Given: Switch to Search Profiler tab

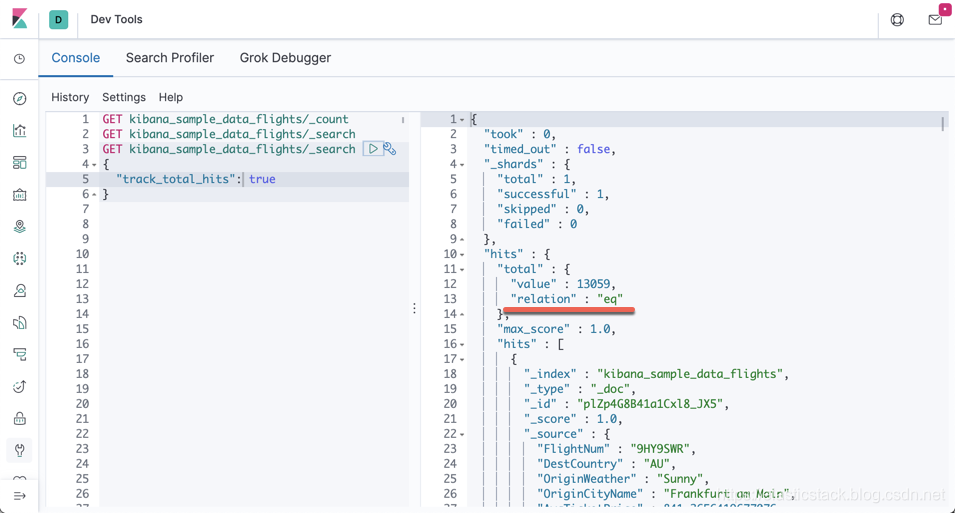Looking at the screenshot, I should click(x=170, y=58).
